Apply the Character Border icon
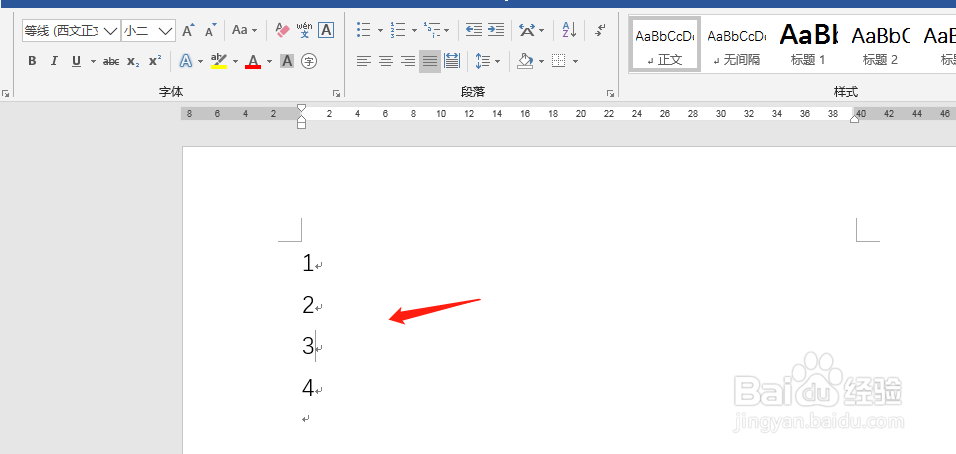 [x=326, y=30]
